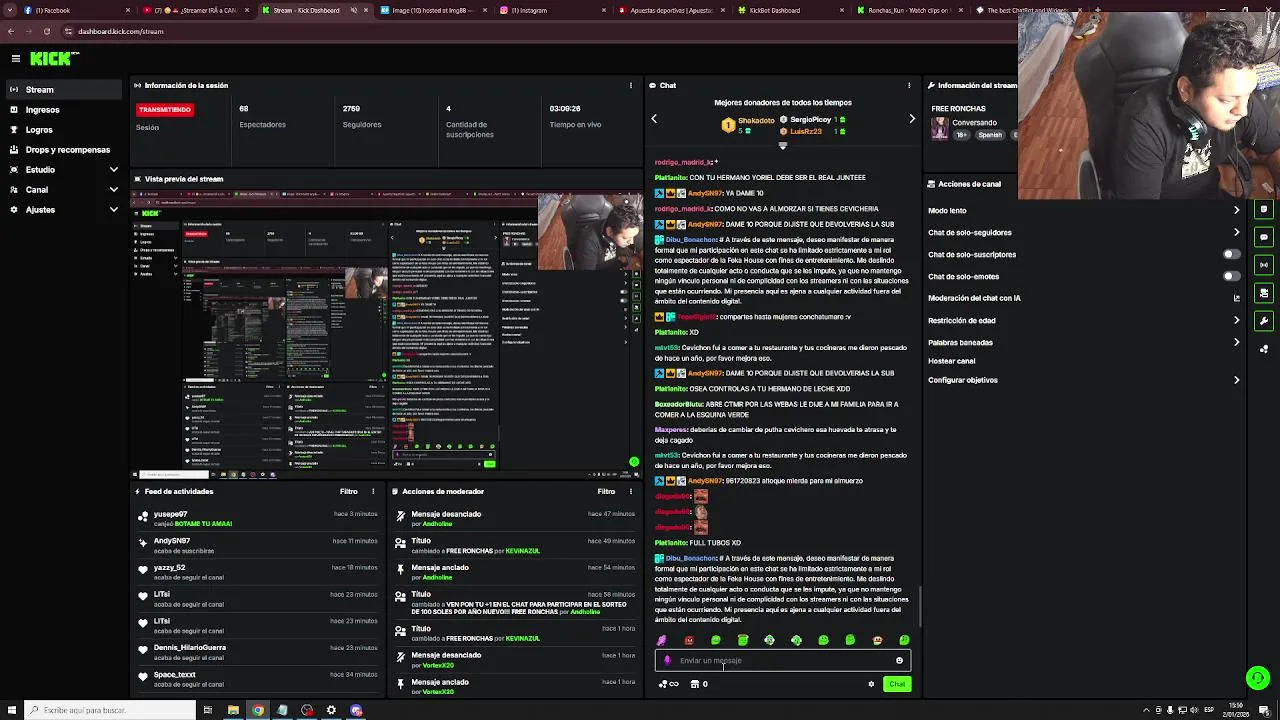The width and height of the screenshot is (1280, 720).
Task: Open the green headset support bubble
Action: pyautogui.click(x=1258, y=678)
